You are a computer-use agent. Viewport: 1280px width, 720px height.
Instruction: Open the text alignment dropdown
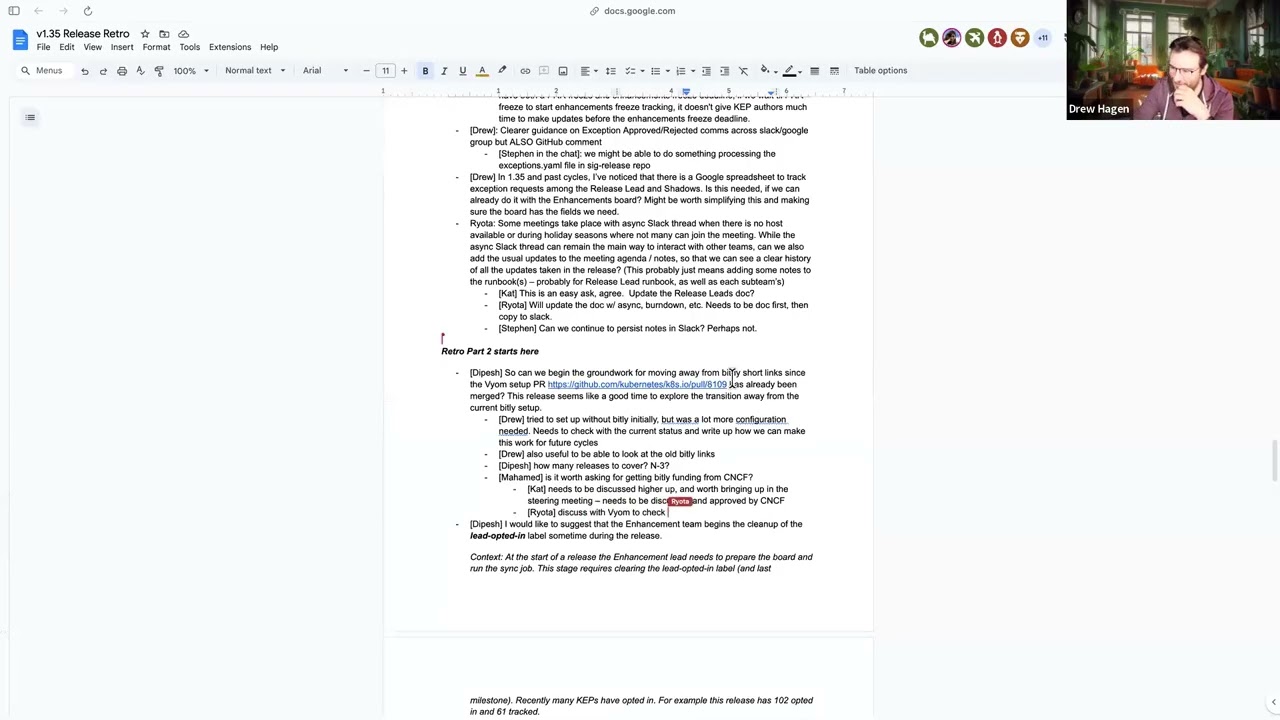click(588, 71)
